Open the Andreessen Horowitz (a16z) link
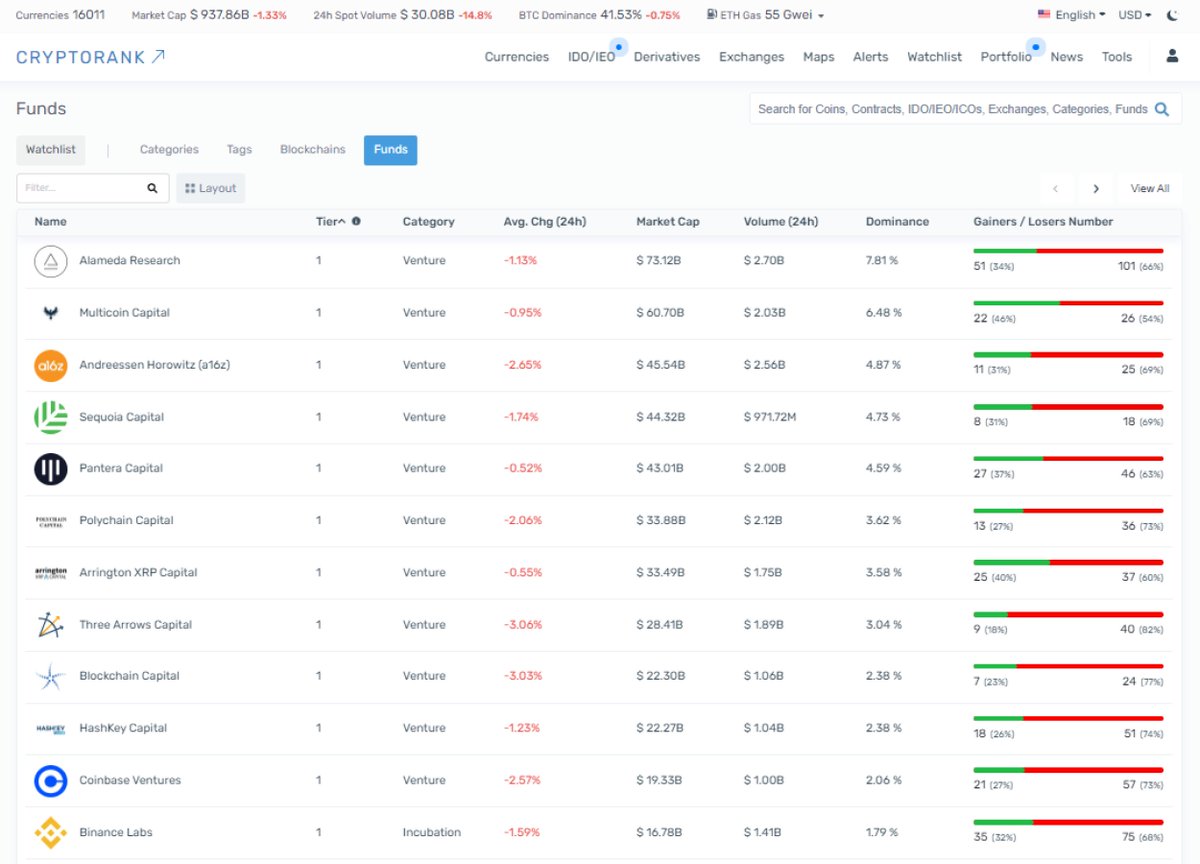The width and height of the screenshot is (1200, 864). click(x=155, y=365)
